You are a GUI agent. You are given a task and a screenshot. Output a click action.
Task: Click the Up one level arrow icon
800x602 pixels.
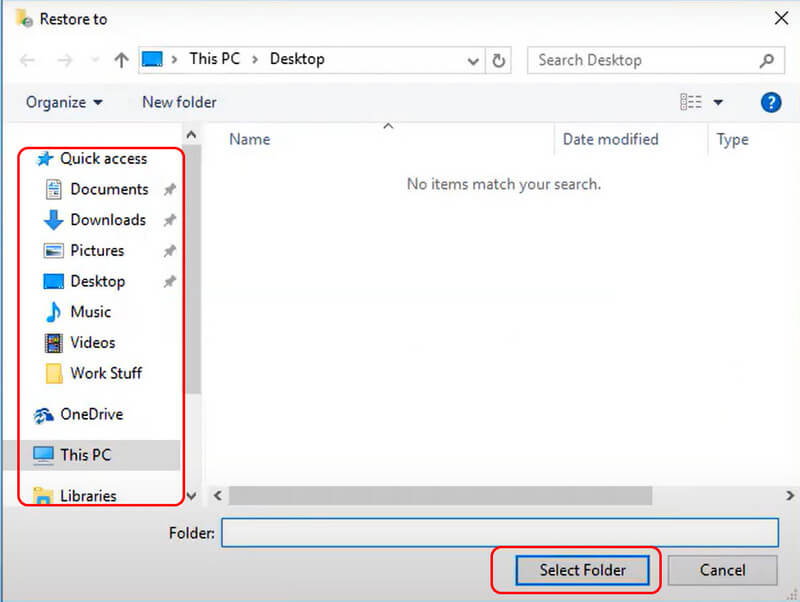point(121,60)
